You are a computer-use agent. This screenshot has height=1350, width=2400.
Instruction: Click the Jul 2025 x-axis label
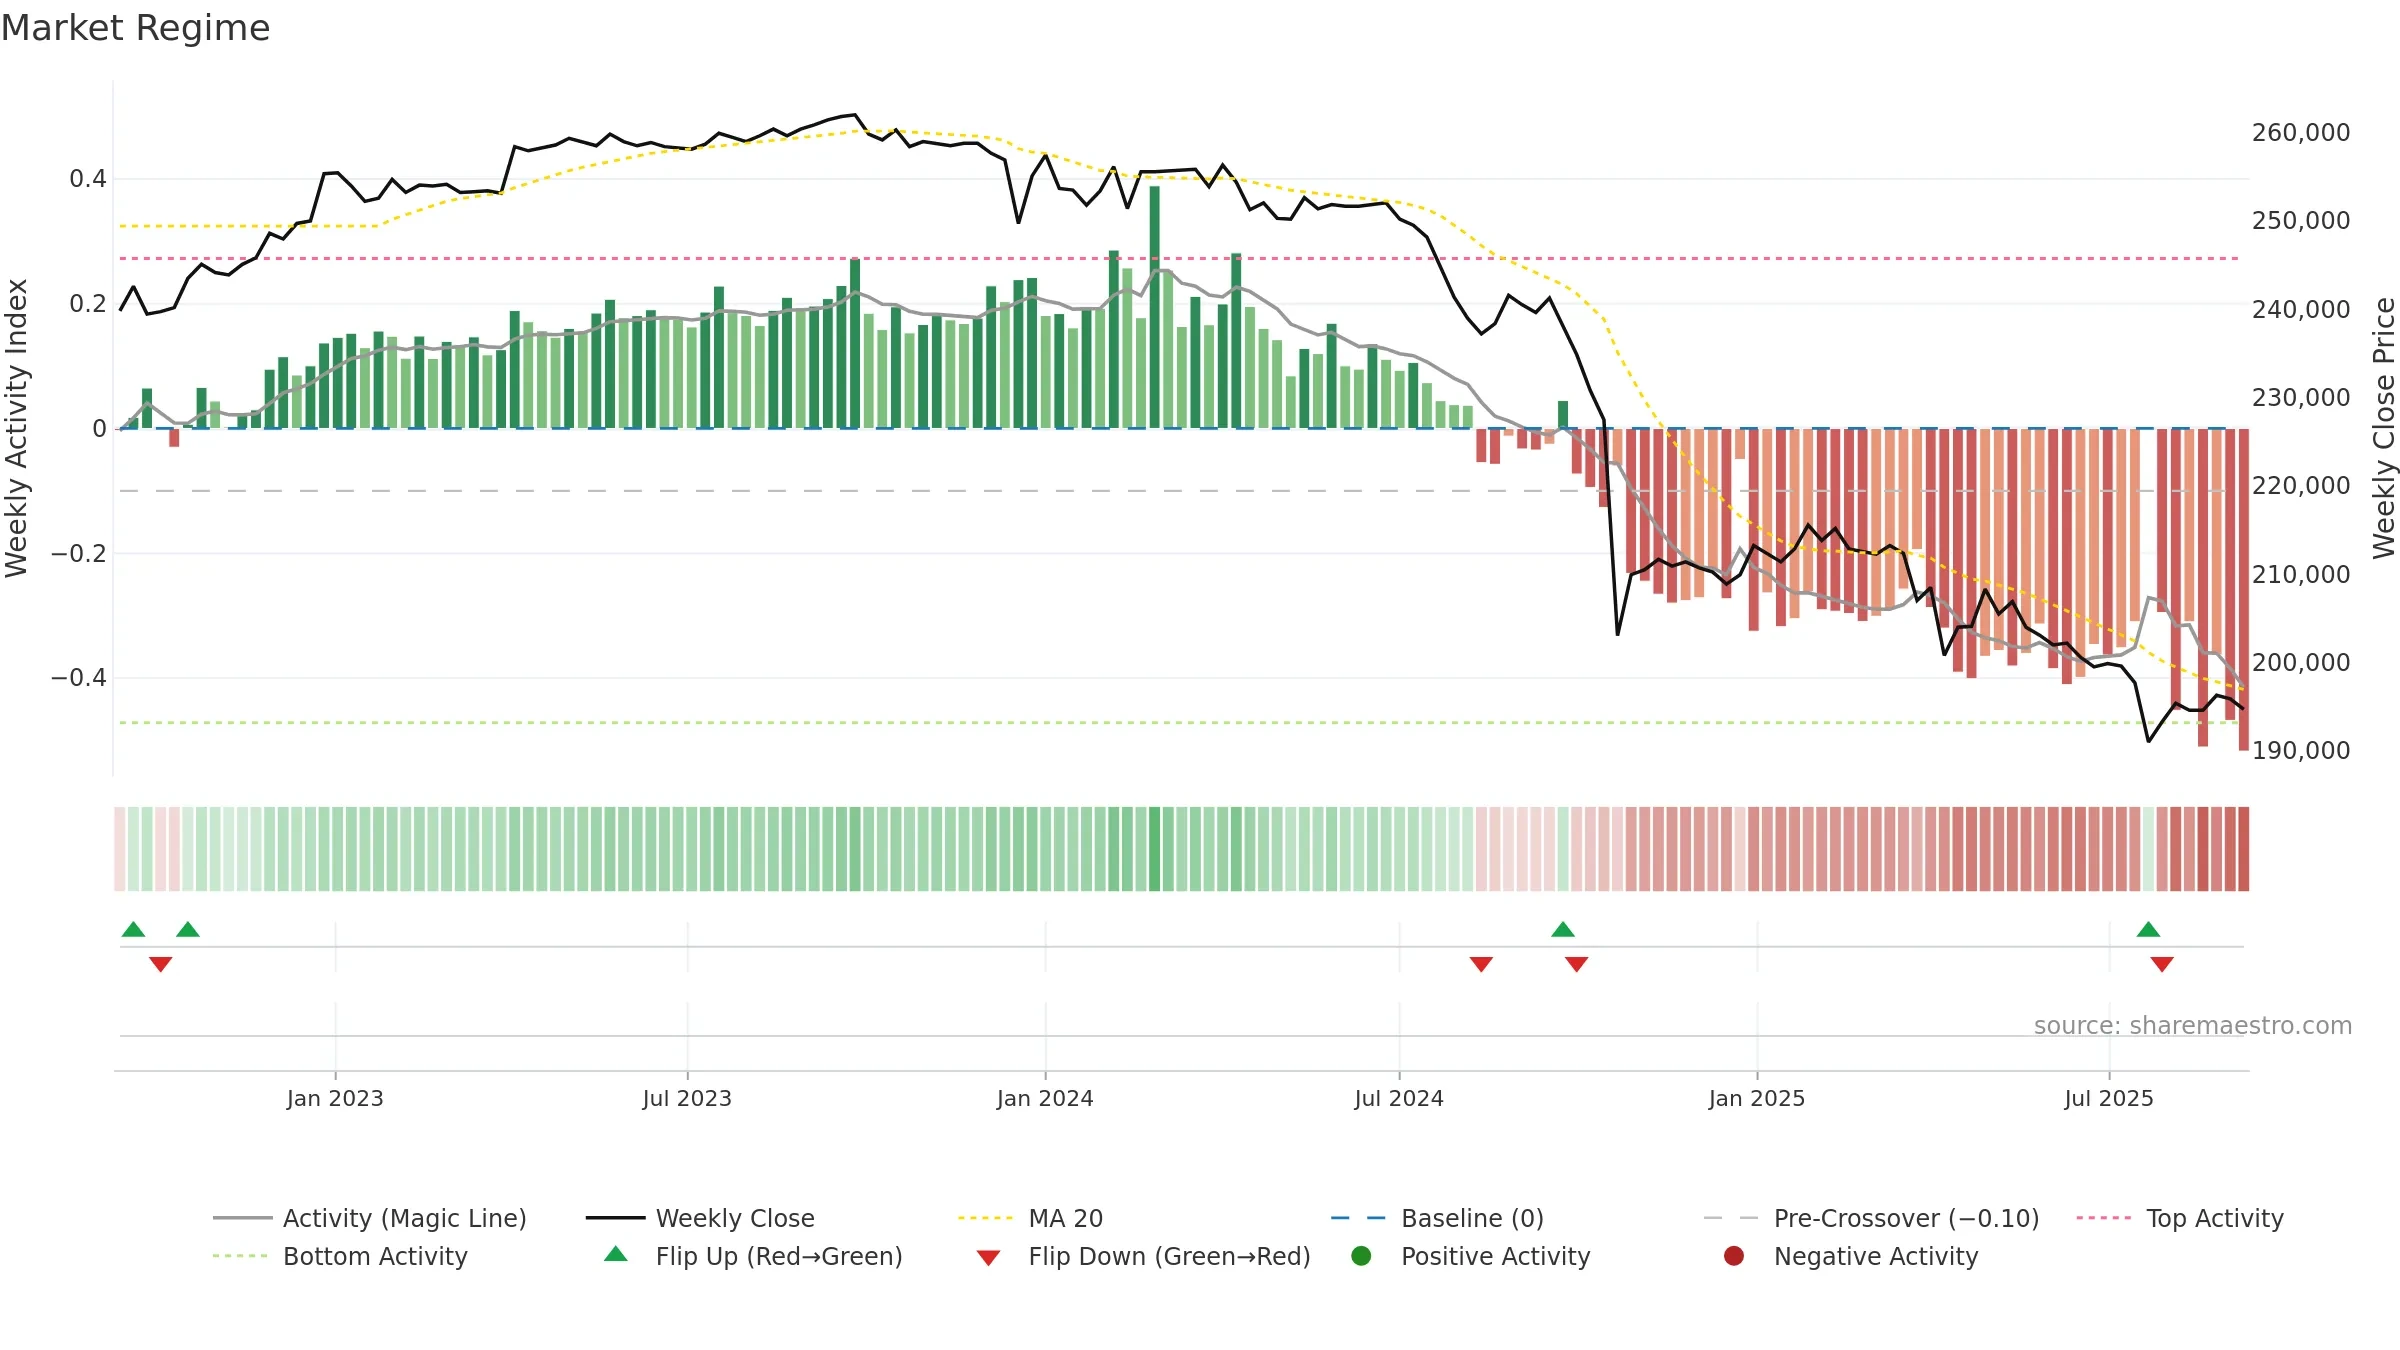click(x=2109, y=1098)
